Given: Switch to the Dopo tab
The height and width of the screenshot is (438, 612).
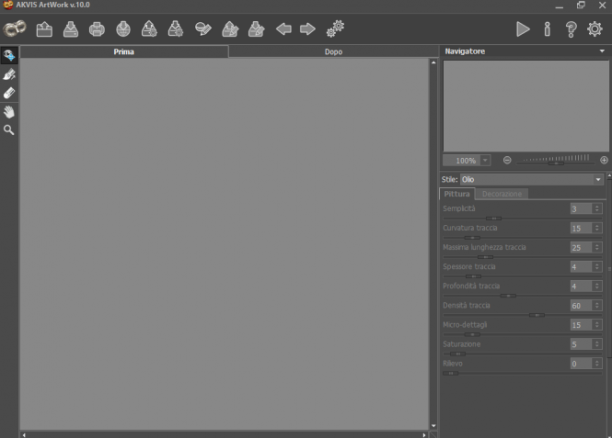Looking at the screenshot, I should tap(333, 52).
